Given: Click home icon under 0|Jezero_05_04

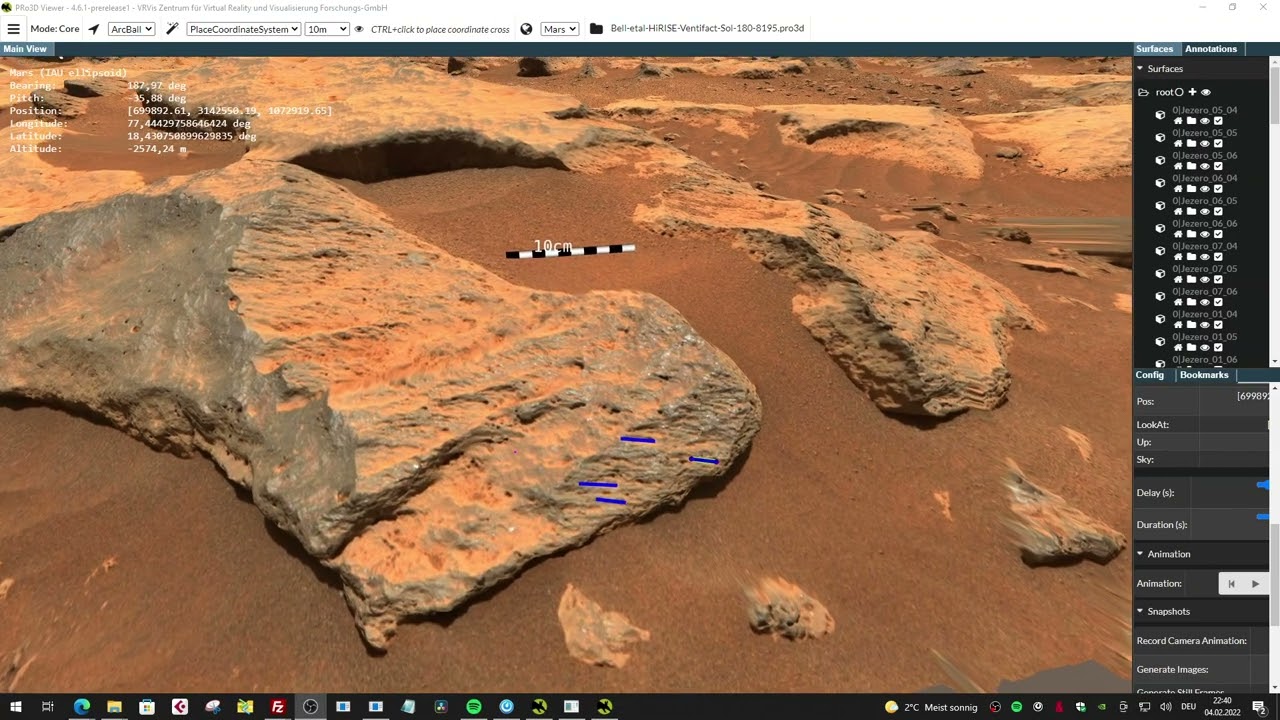Looking at the screenshot, I should [1178, 121].
